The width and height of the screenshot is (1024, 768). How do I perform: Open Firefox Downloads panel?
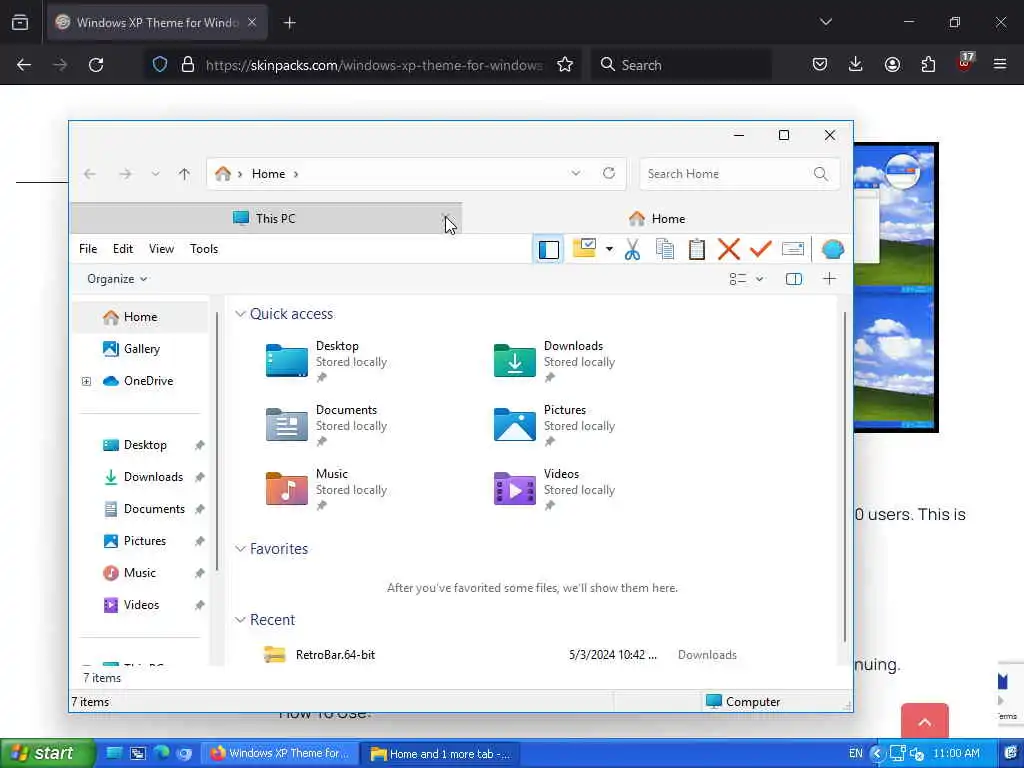856,64
